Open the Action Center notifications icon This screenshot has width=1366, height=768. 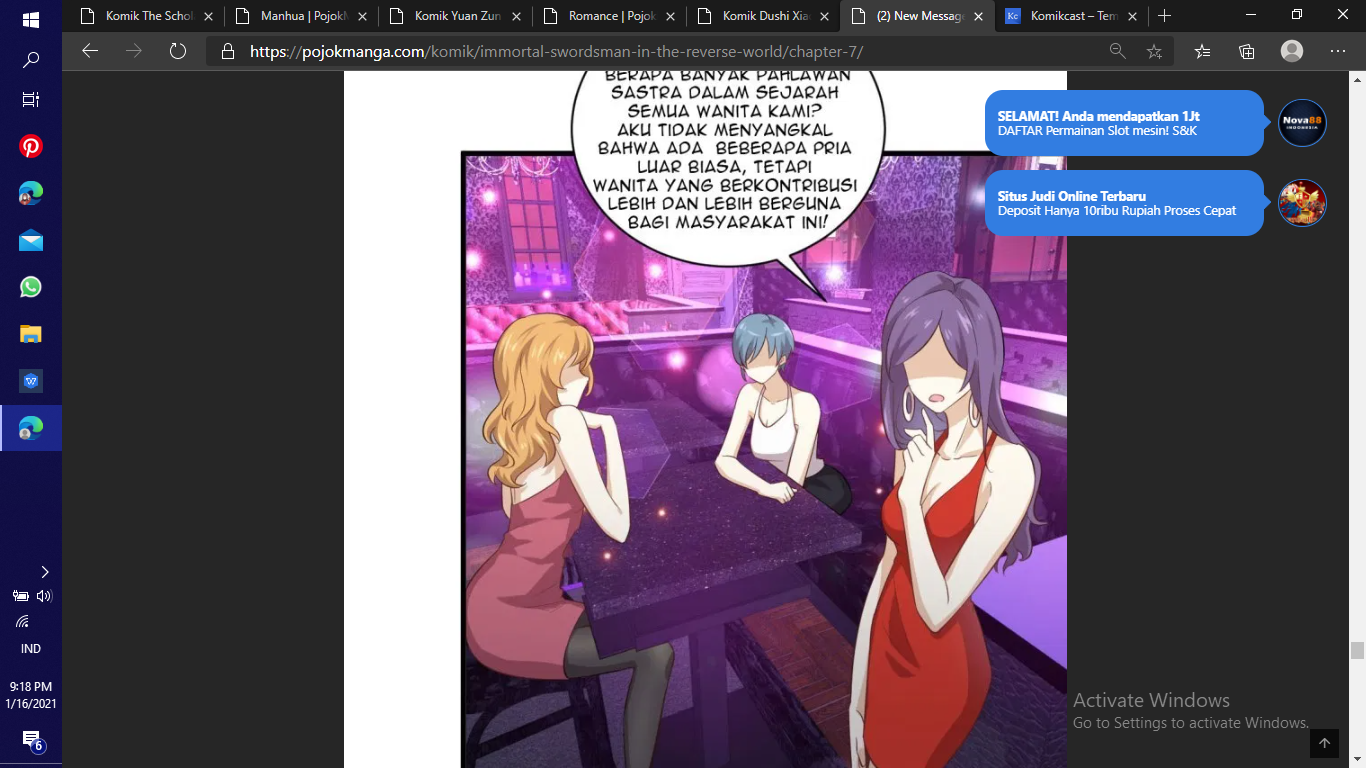pos(32,741)
